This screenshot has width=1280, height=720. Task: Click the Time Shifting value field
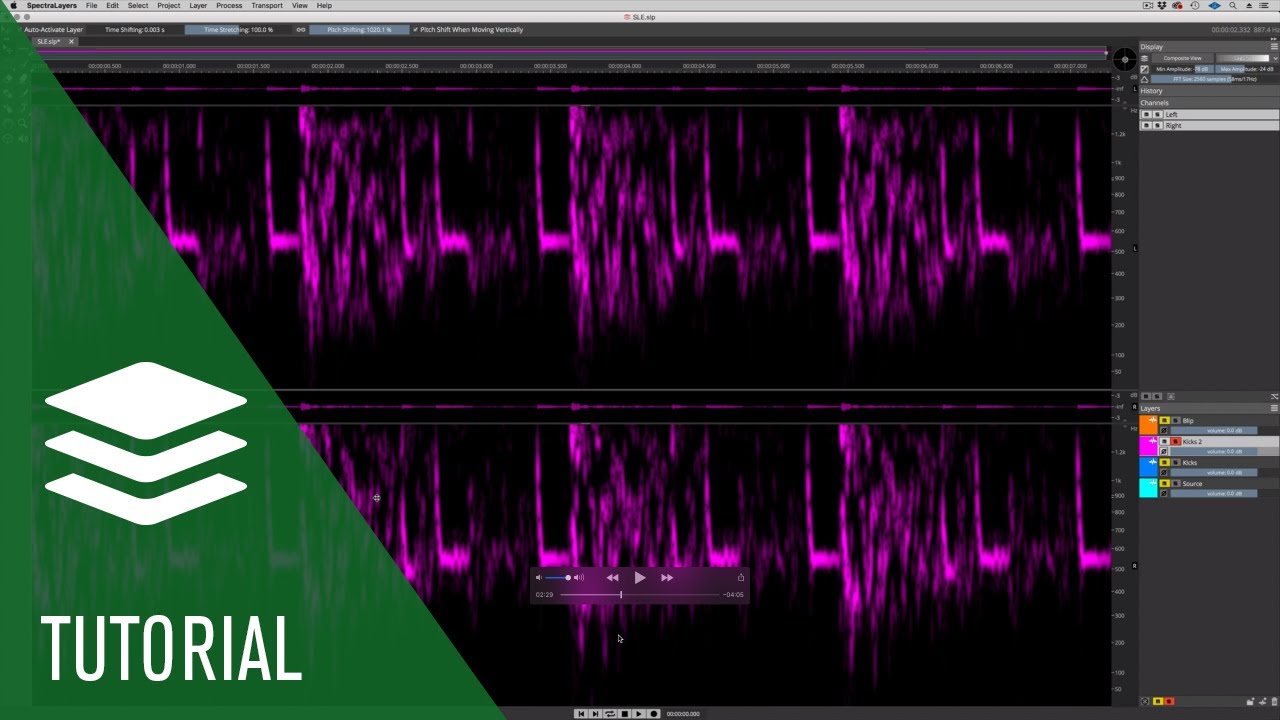point(135,30)
